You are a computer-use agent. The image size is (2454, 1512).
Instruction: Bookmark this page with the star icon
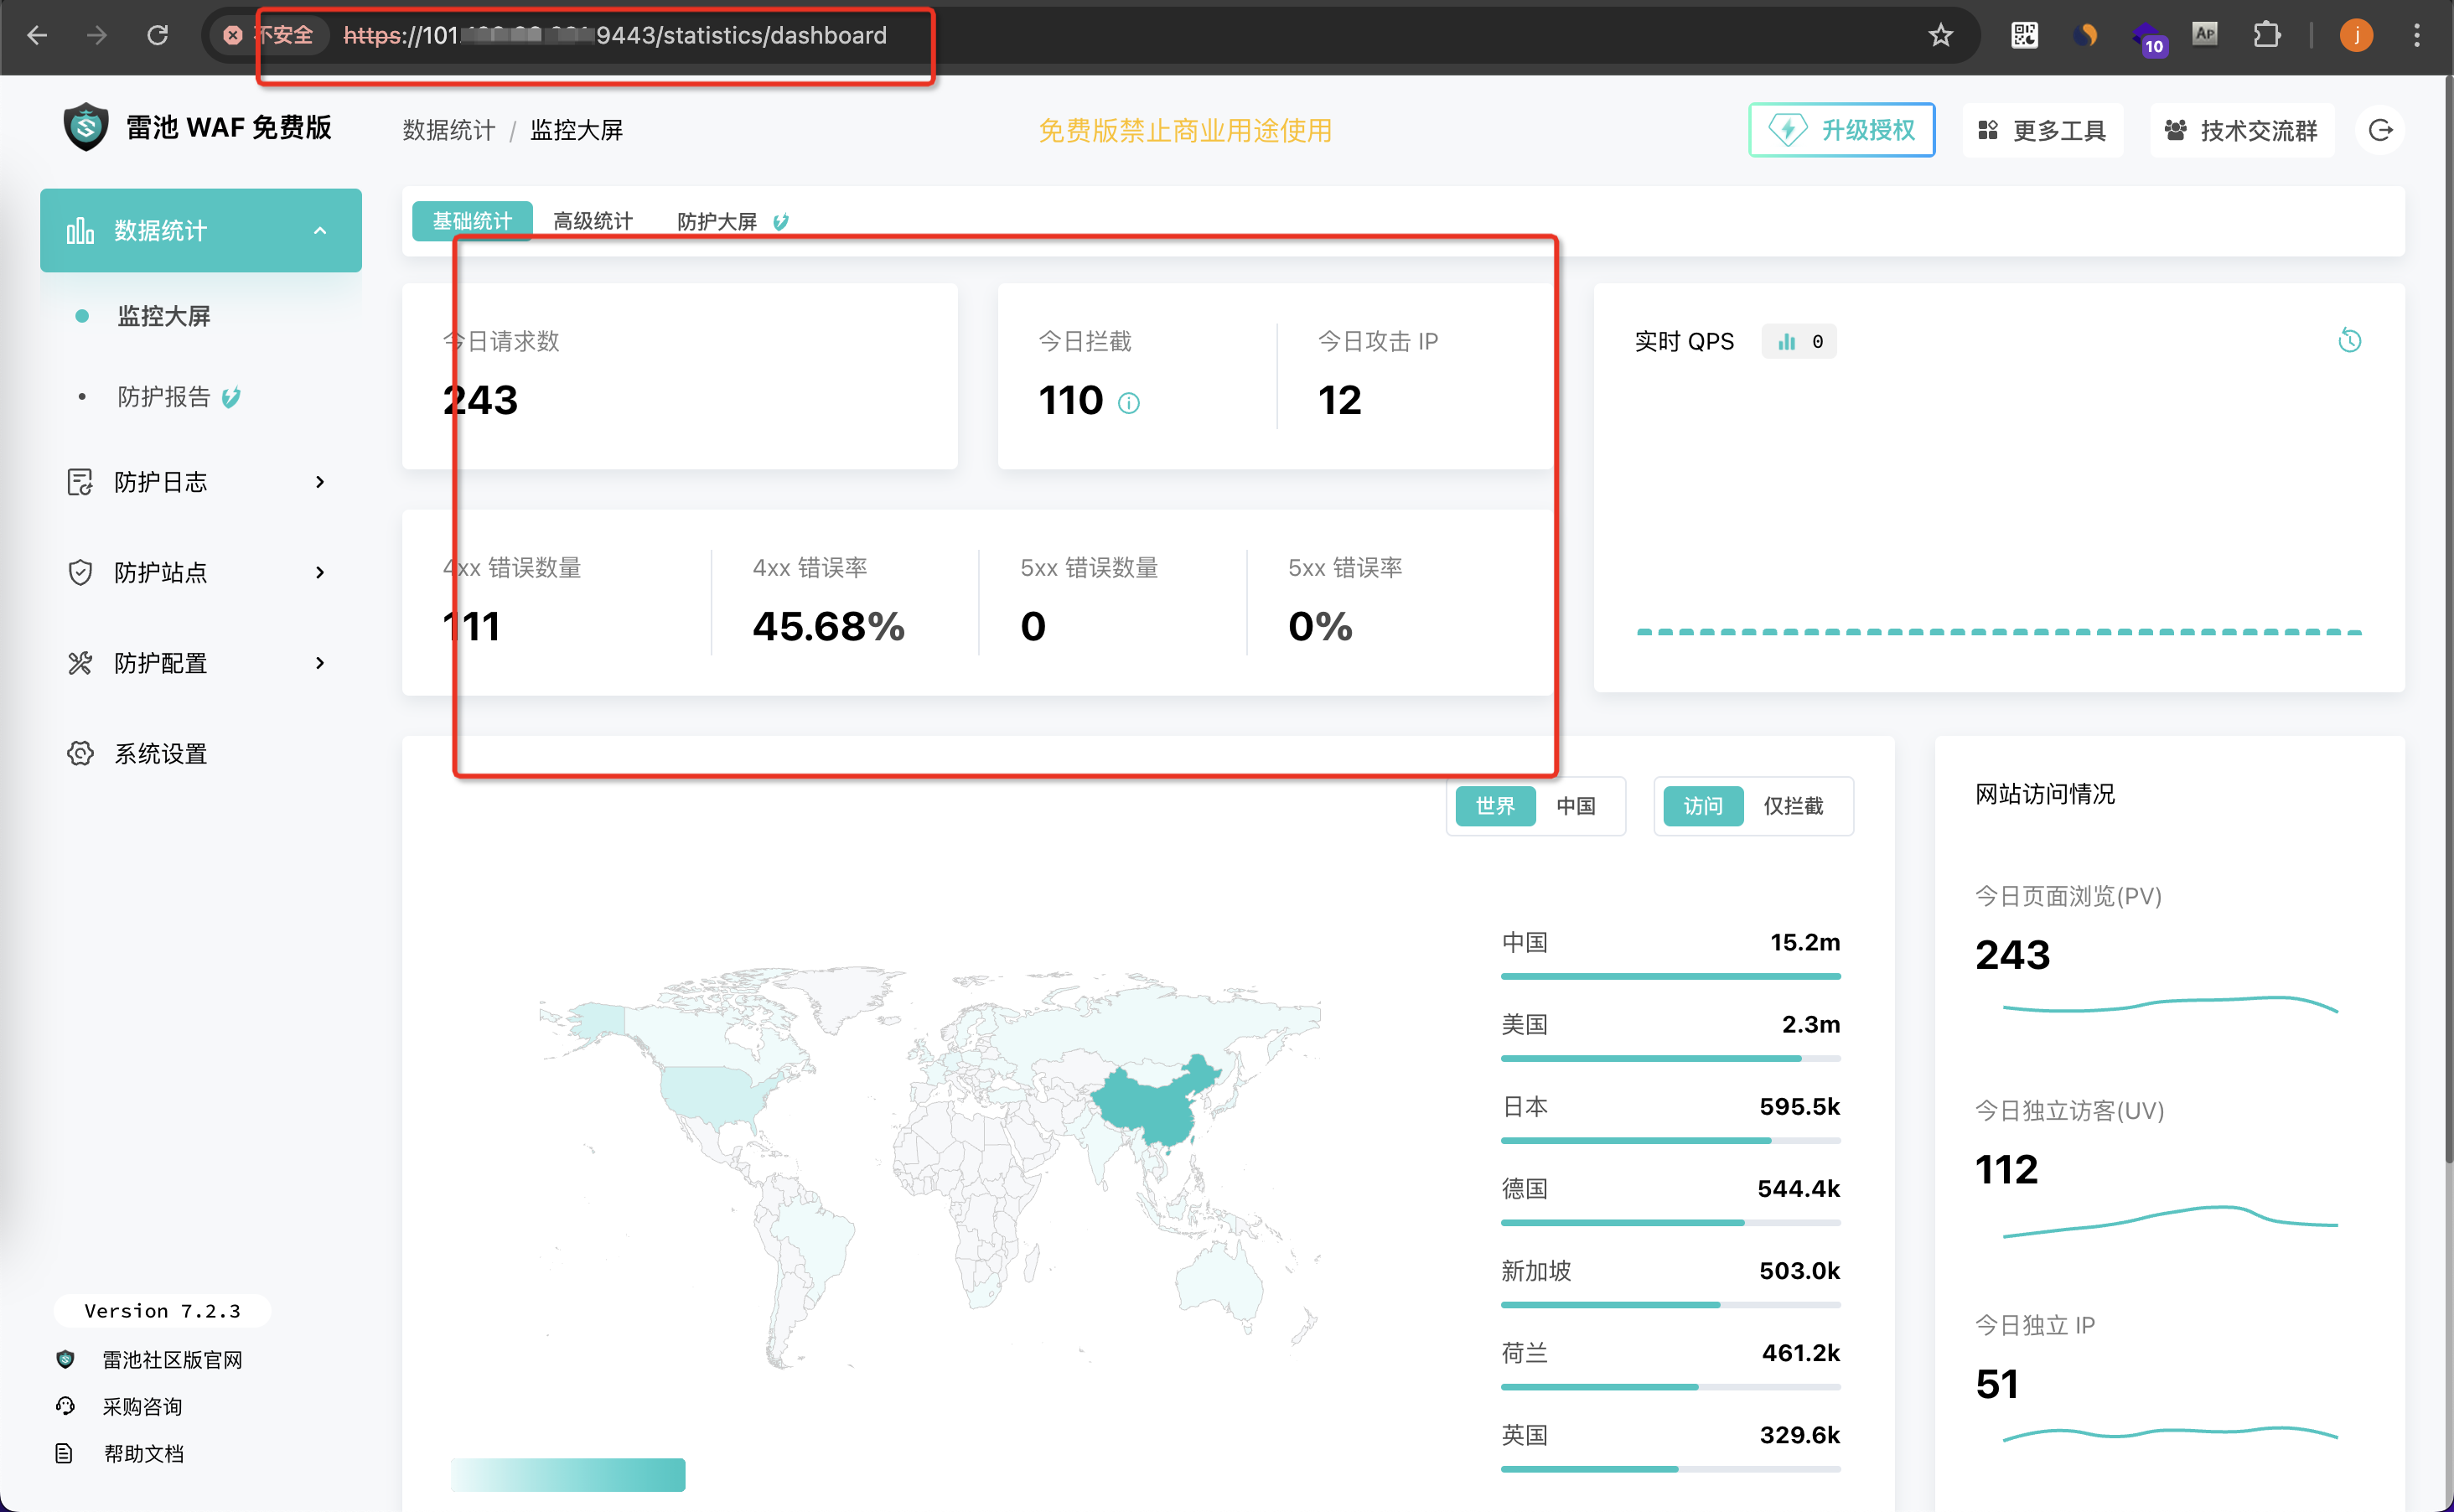pyautogui.click(x=1941, y=35)
